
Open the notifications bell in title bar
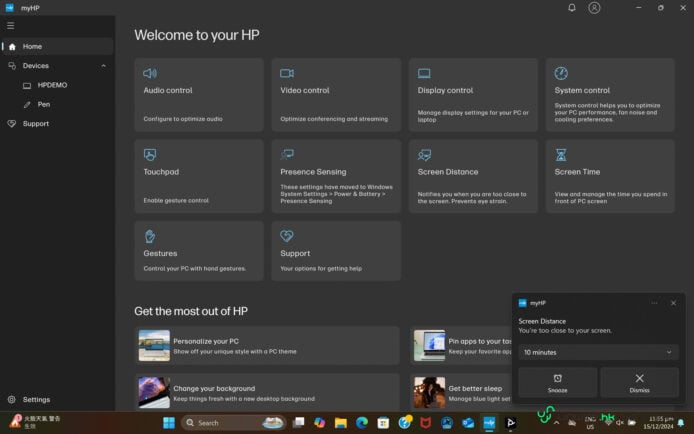click(572, 8)
